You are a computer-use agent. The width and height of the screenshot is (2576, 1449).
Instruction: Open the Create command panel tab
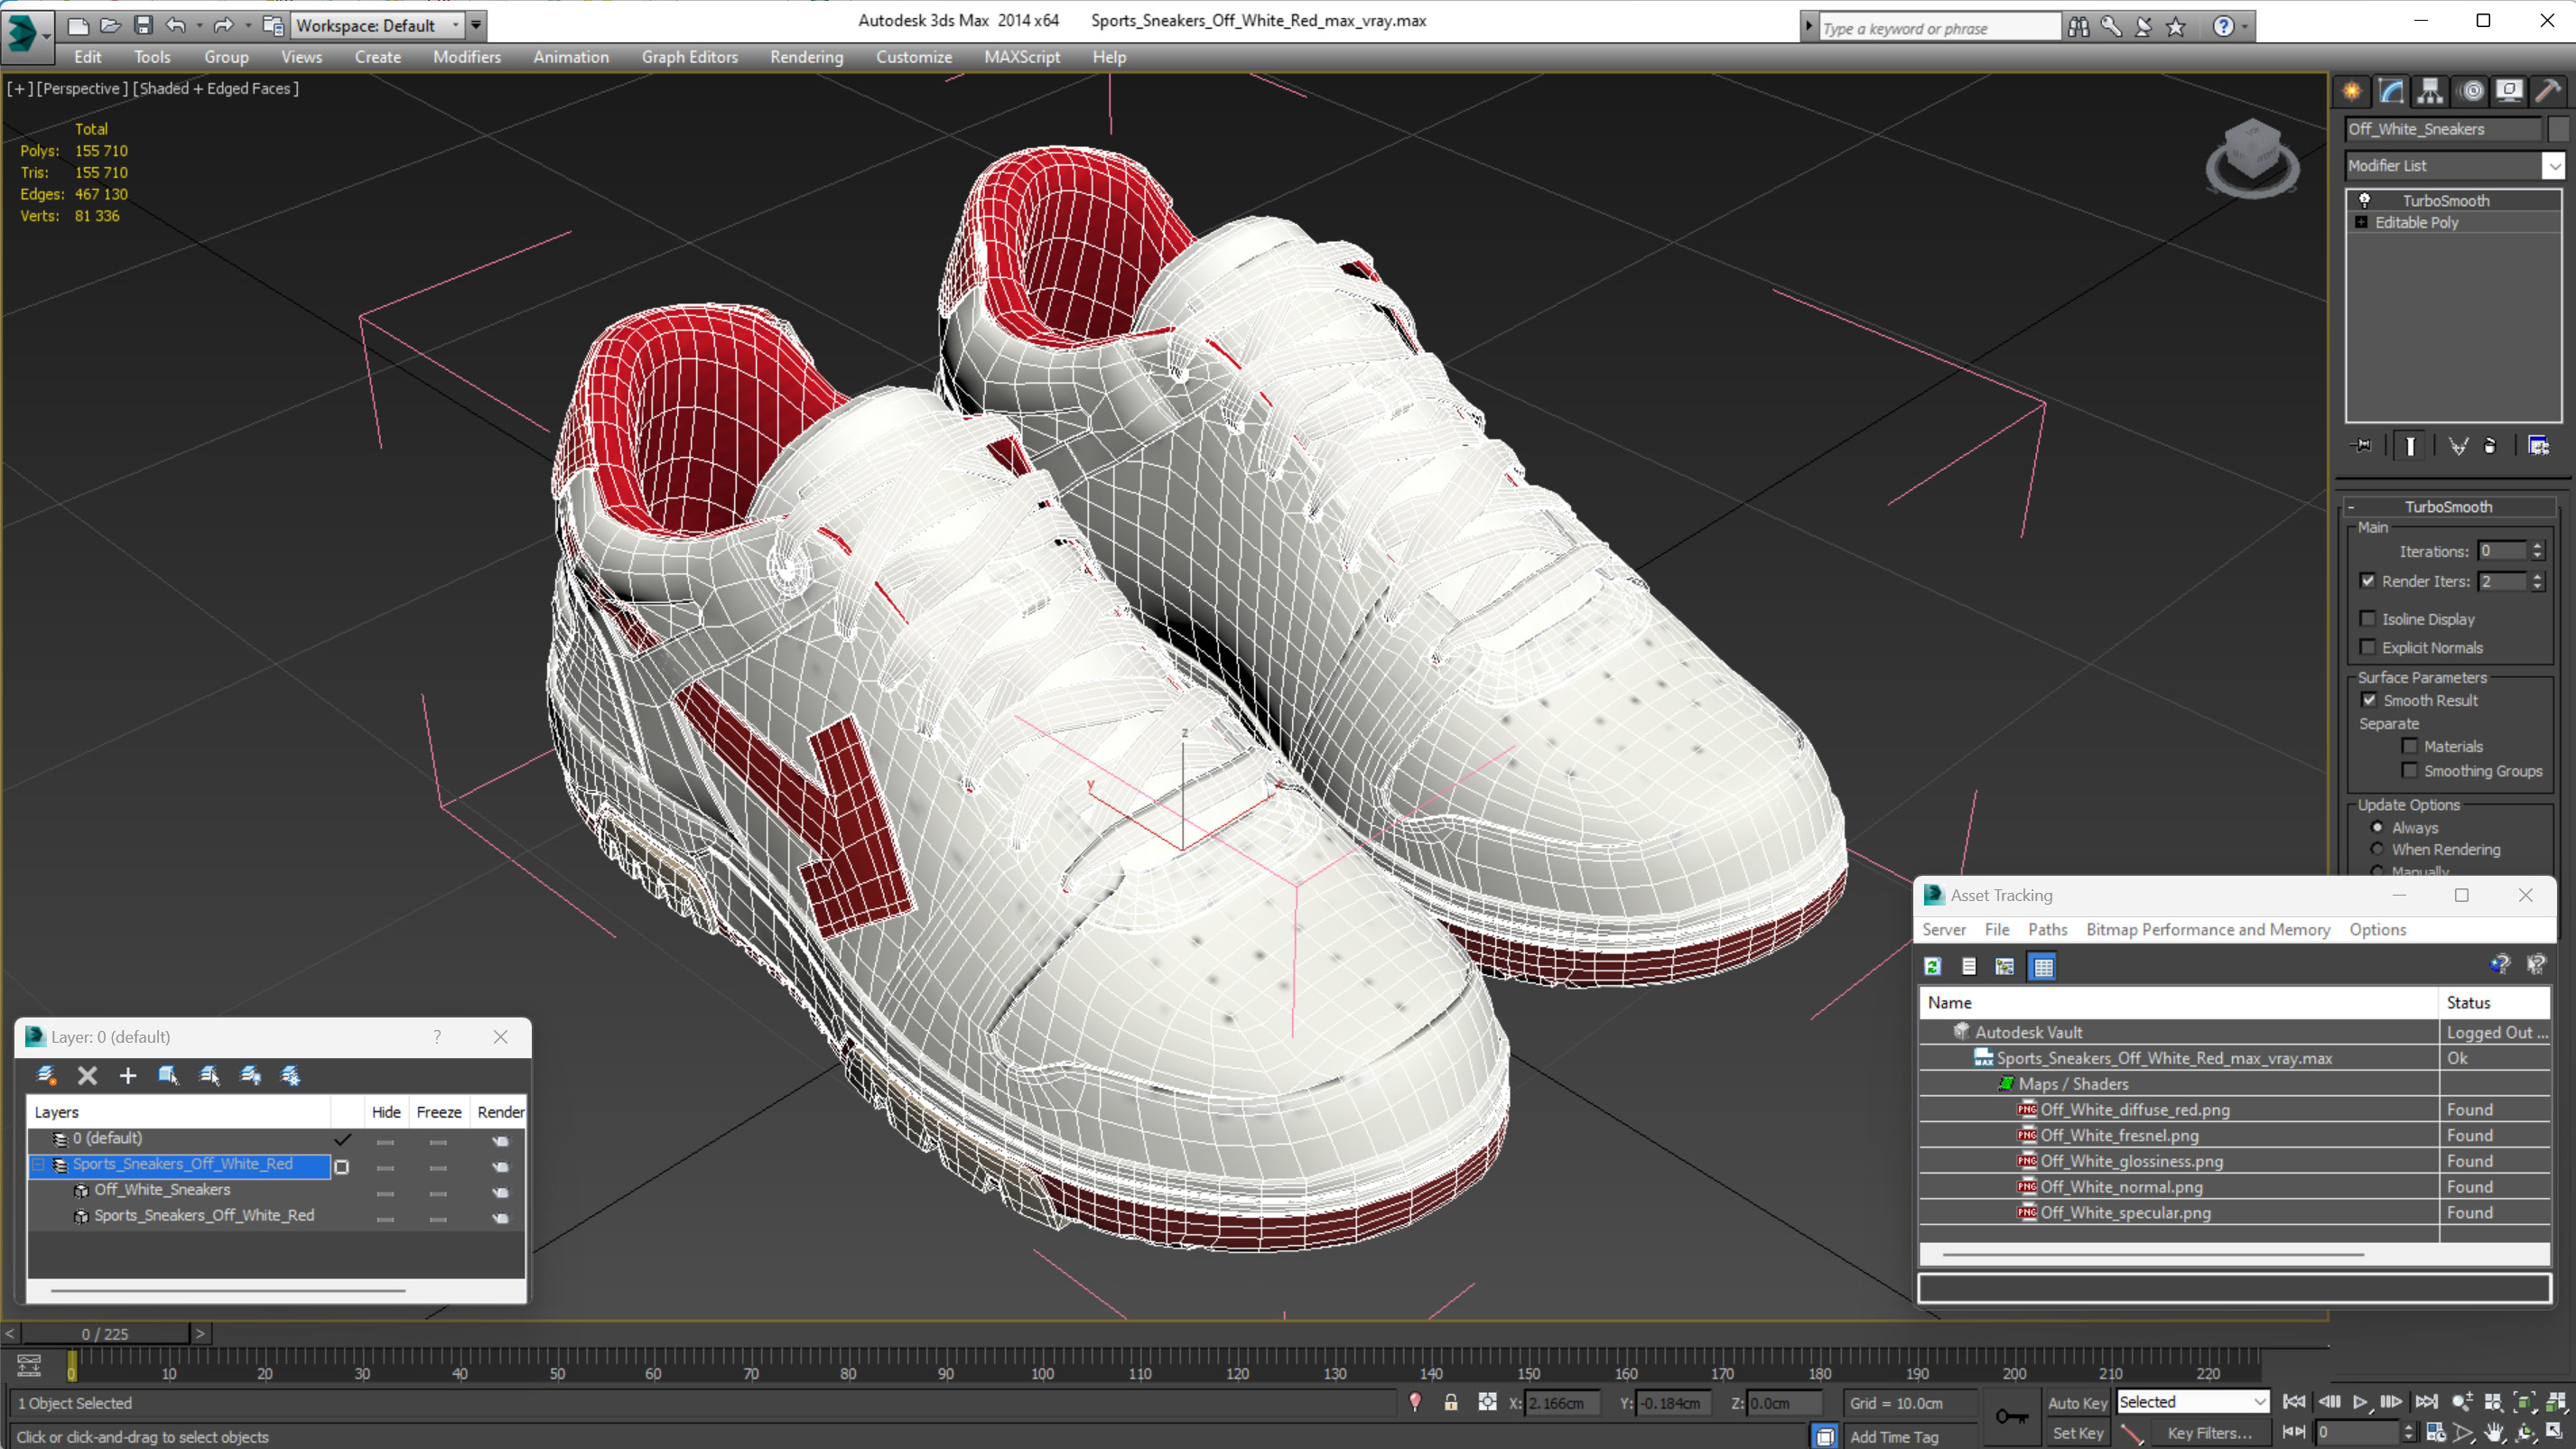click(x=2352, y=91)
